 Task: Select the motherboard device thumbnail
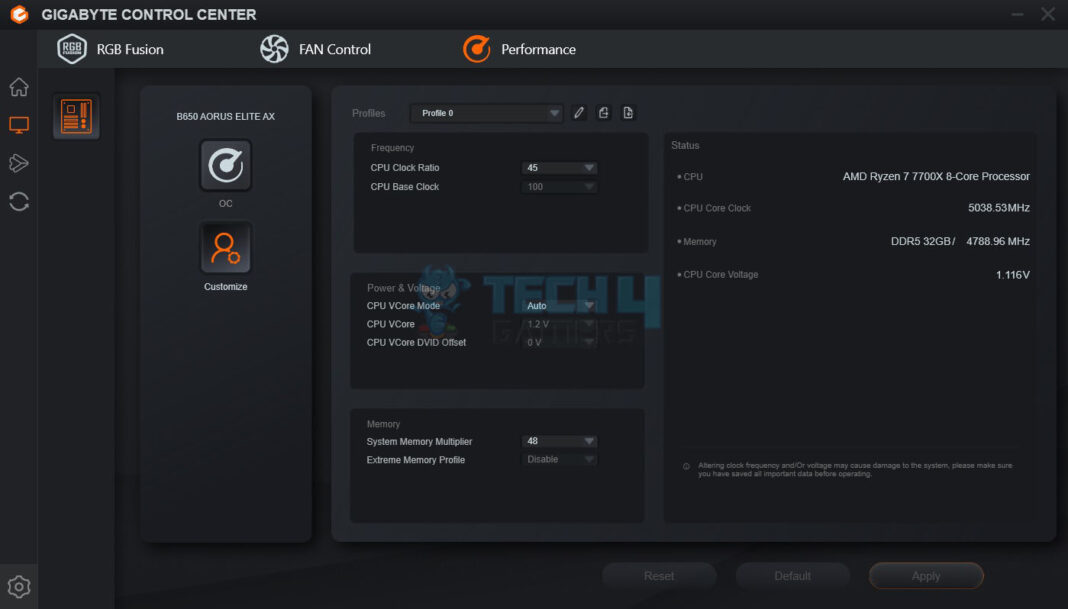76,116
